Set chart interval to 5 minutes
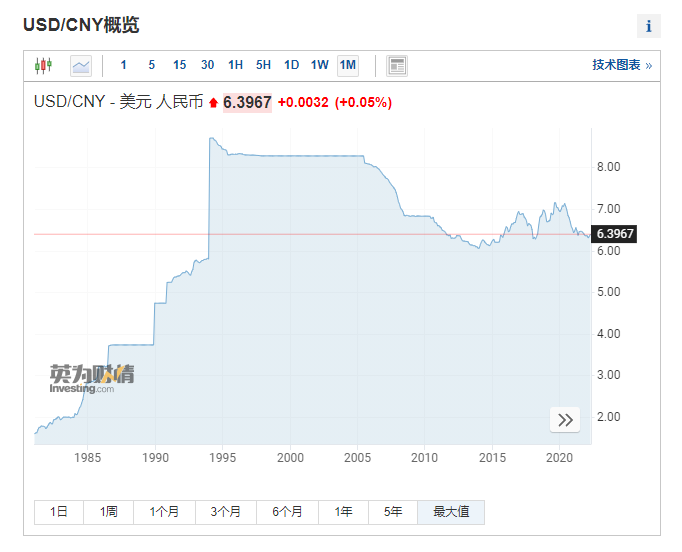 pyautogui.click(x=152, y=66)
